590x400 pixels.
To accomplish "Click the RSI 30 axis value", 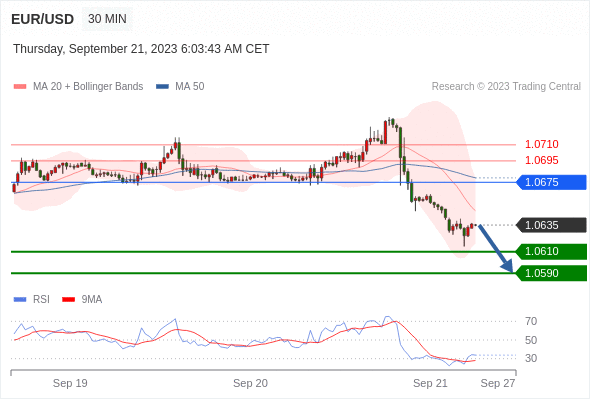I will [531, 358].
